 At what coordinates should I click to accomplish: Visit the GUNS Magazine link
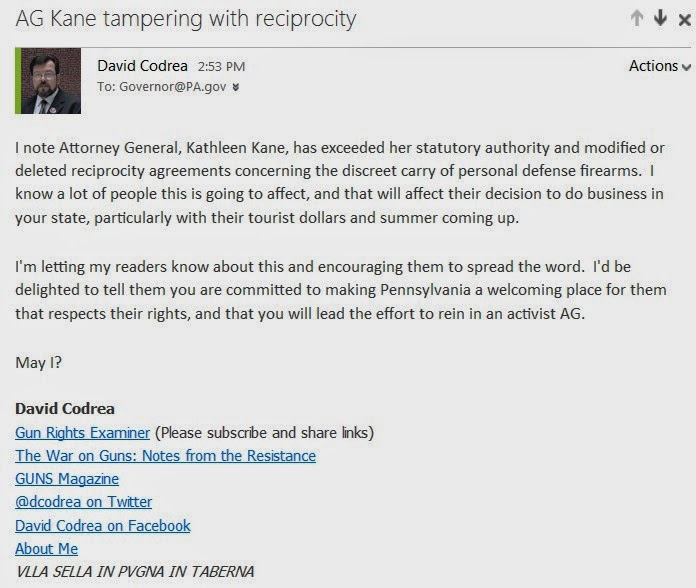tap(67, 479)
